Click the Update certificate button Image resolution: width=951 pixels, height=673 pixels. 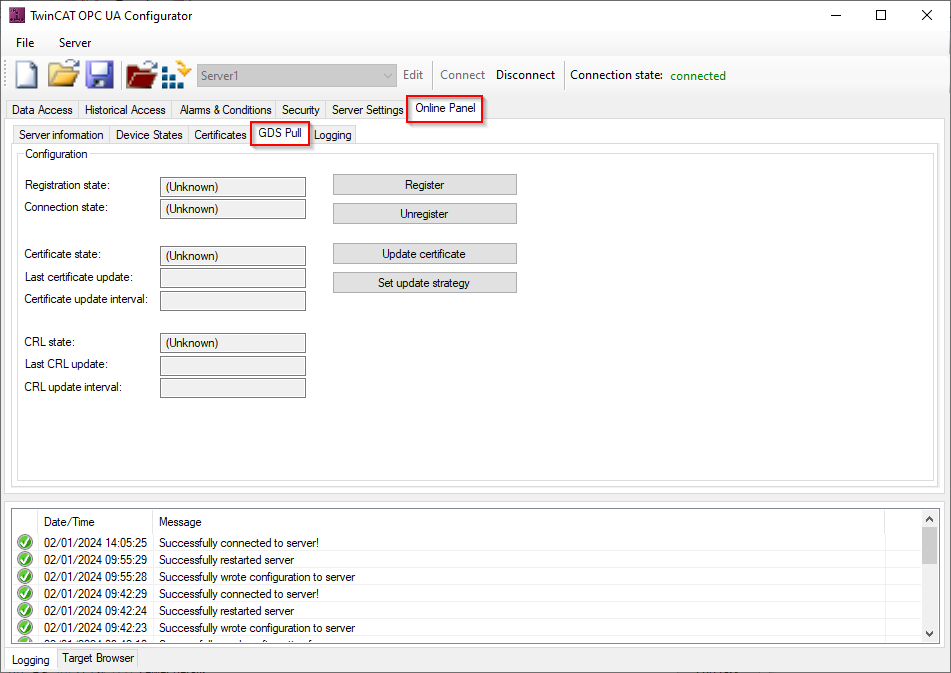[x=425, y=254]
